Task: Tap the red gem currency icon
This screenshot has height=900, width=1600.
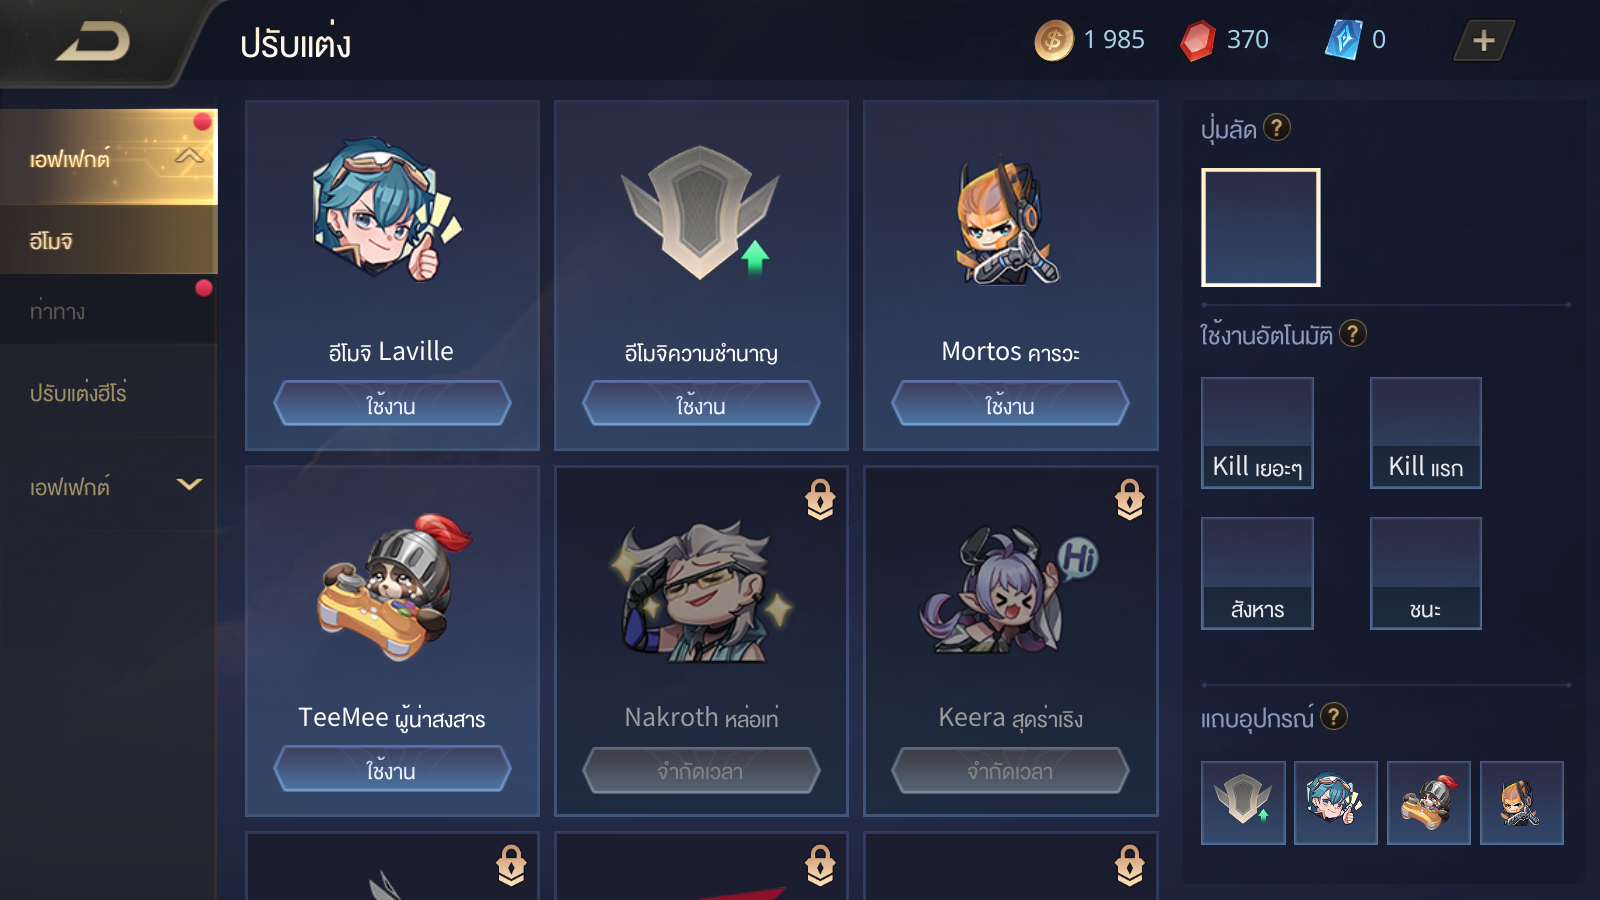Action: point(1198,41)
